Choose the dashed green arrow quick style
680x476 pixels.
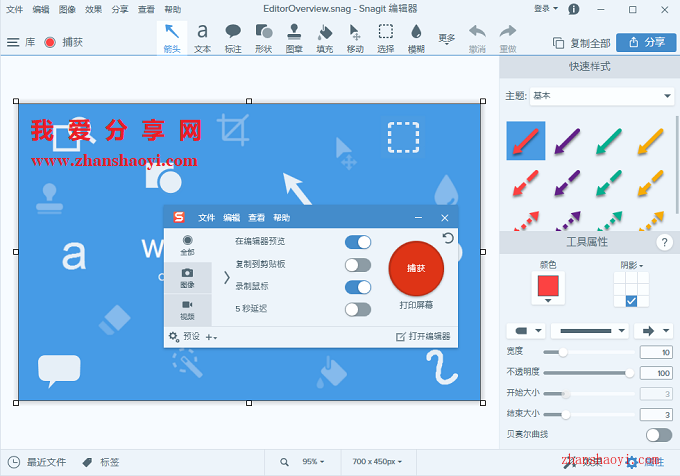coord(609,183)
